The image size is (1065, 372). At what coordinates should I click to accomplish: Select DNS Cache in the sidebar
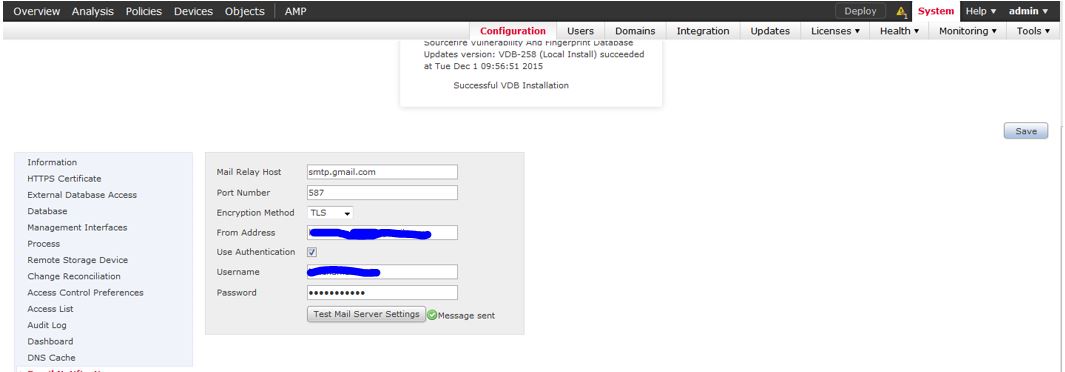(x=52, y=358)
